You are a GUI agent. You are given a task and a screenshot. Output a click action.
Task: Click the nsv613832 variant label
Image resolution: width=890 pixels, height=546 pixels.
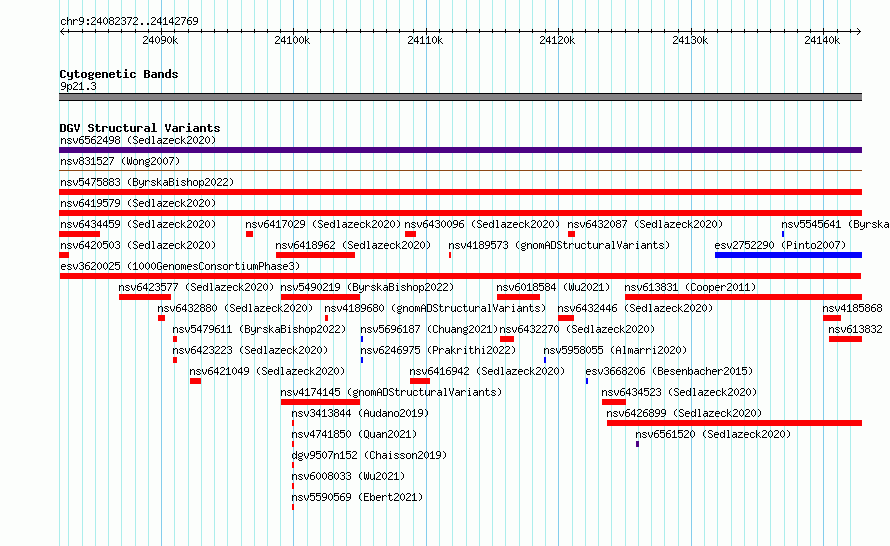855,329
